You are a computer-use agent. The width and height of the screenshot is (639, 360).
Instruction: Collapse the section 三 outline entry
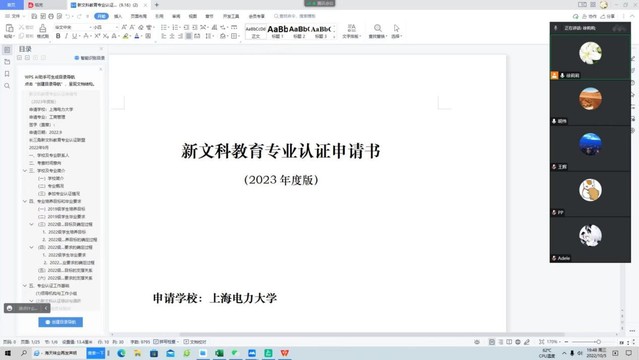pos(25,171)
